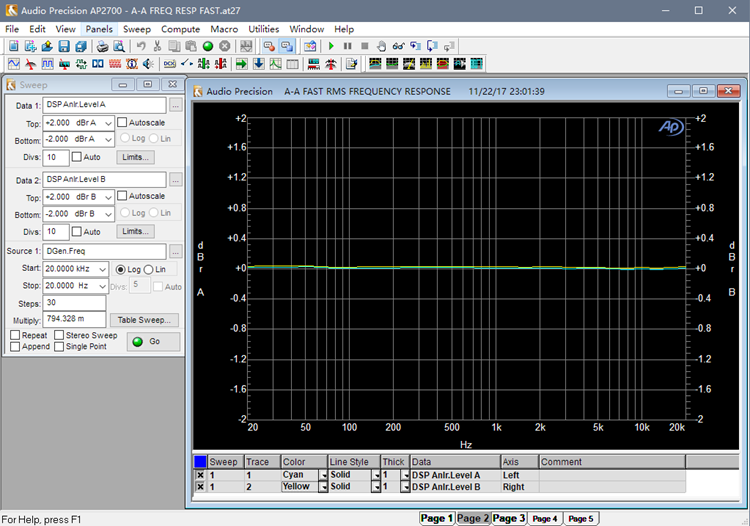Open the Analog Generator sine-wave panel icon
The image size is (750, 526).
pos(13,64)
